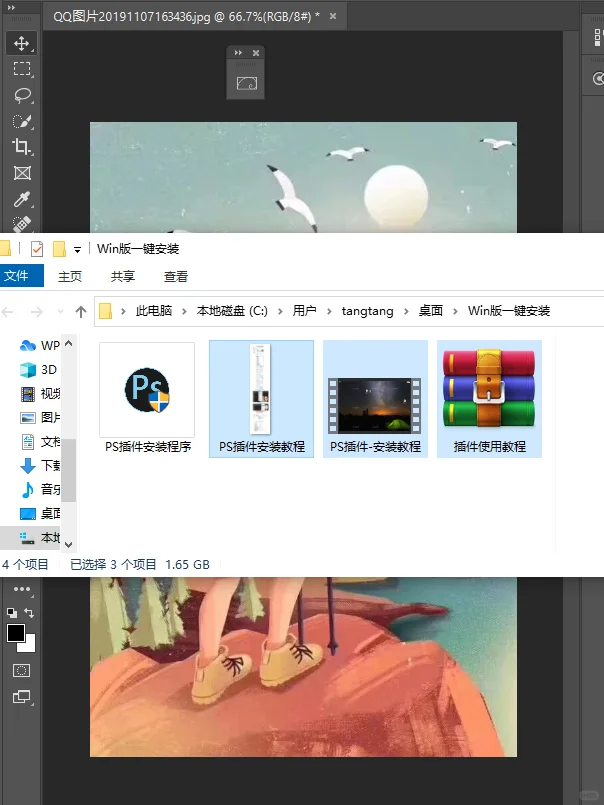
Task: Swap foreground and background colors
Action: tap(29, 612)
